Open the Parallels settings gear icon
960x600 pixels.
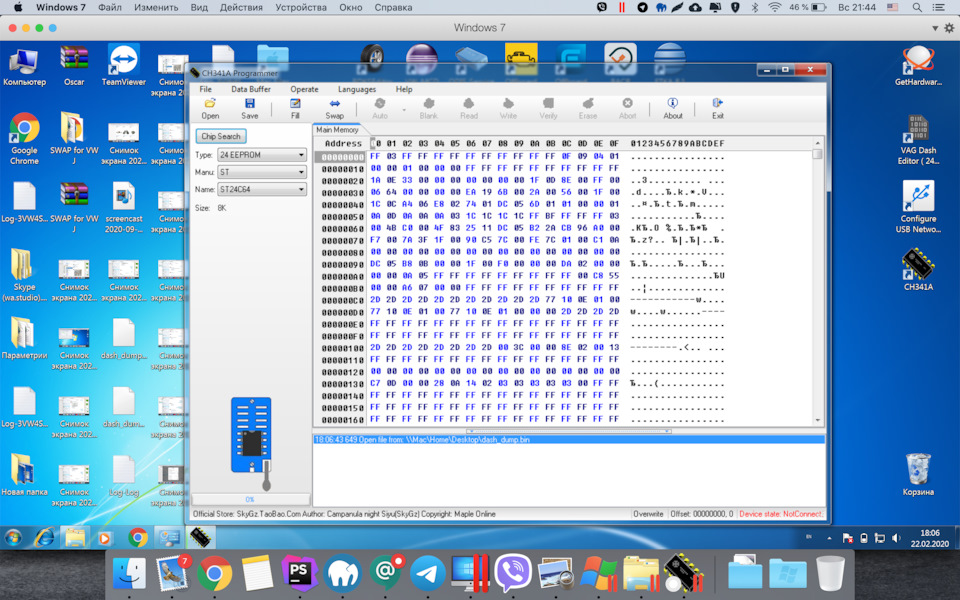tap(949, 28)
